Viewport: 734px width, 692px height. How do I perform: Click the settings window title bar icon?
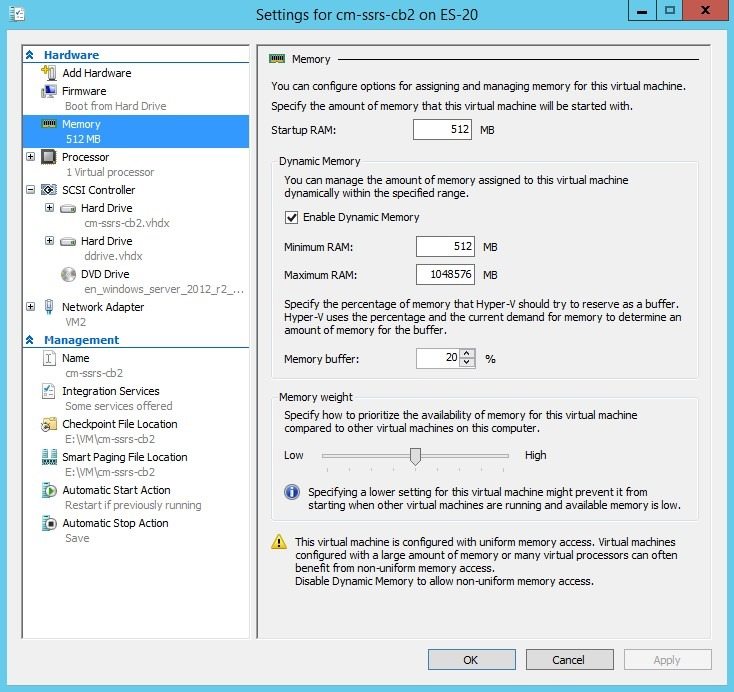click(x=17, y=14)
